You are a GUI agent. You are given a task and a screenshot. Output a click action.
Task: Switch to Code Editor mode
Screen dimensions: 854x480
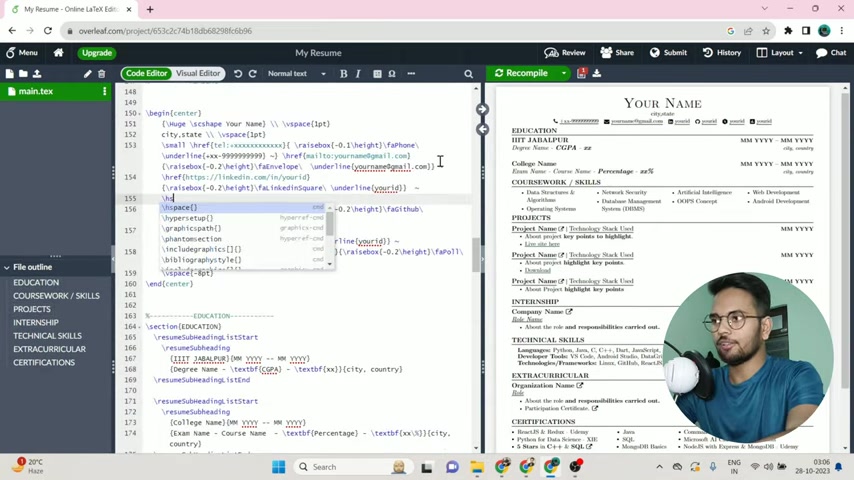(x=146, y=73)
